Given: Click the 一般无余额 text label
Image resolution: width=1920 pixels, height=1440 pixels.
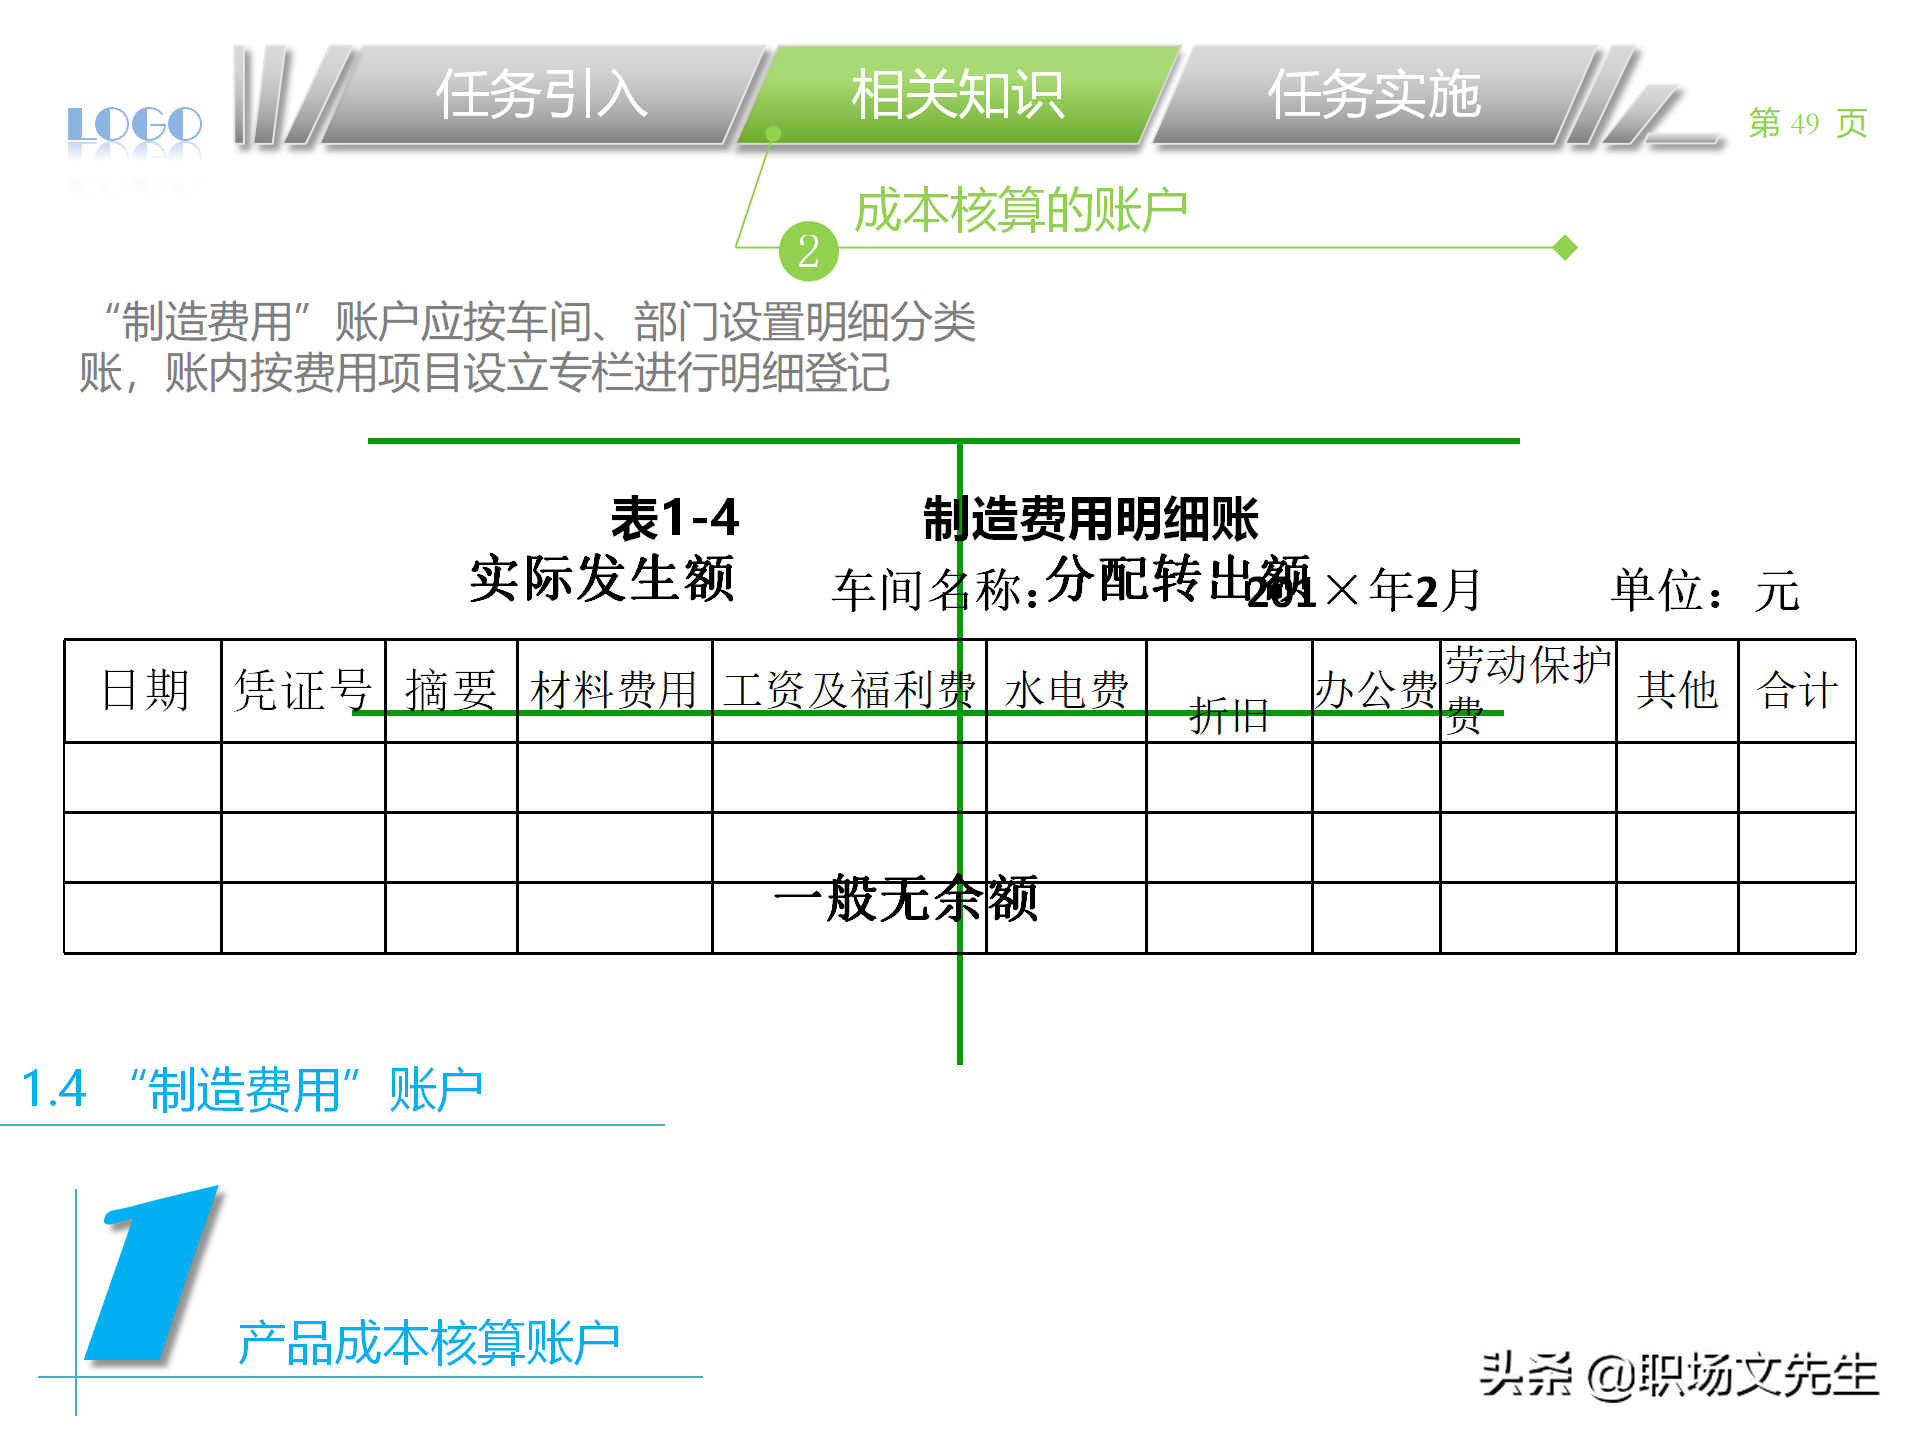Looking at the screenshot, I should point(906,899).
